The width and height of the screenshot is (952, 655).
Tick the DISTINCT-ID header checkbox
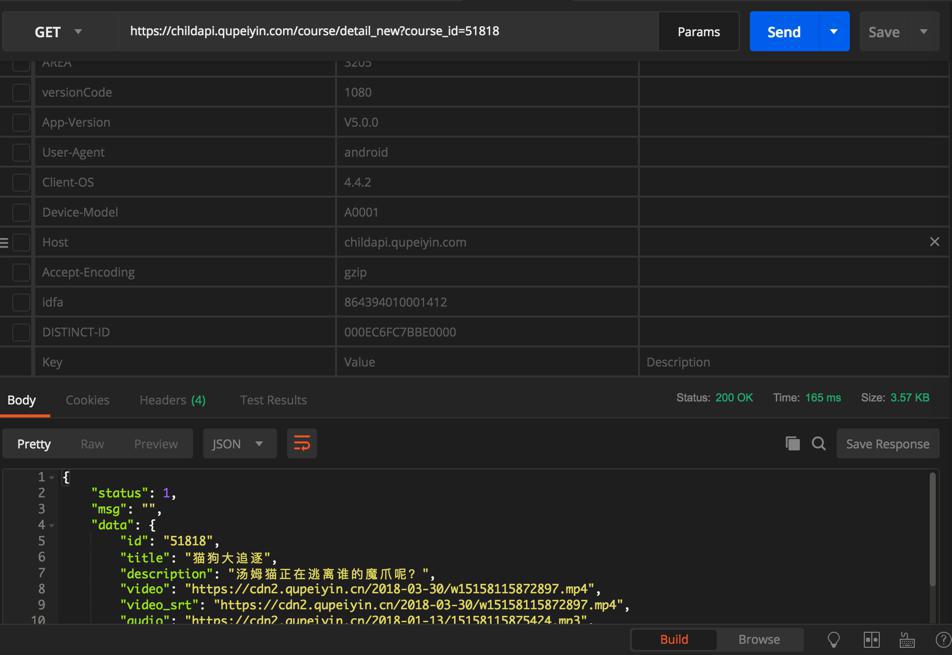tap(20, 332)
